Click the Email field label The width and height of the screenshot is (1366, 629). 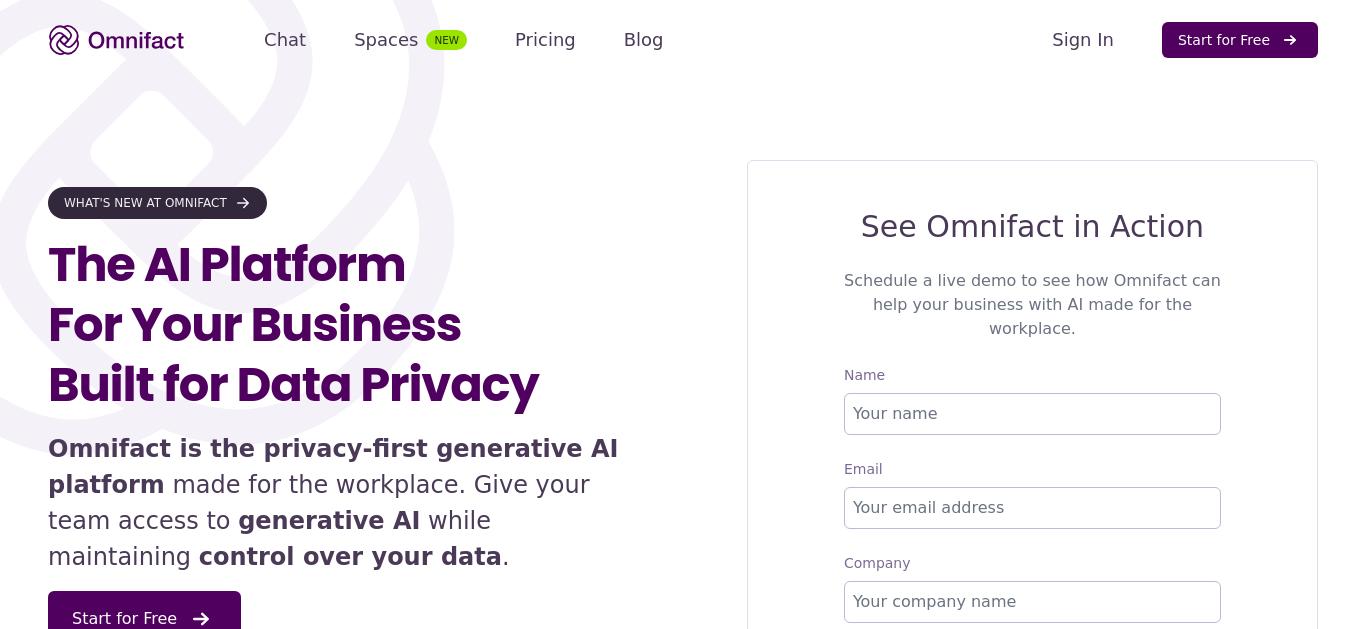(863, 469)
